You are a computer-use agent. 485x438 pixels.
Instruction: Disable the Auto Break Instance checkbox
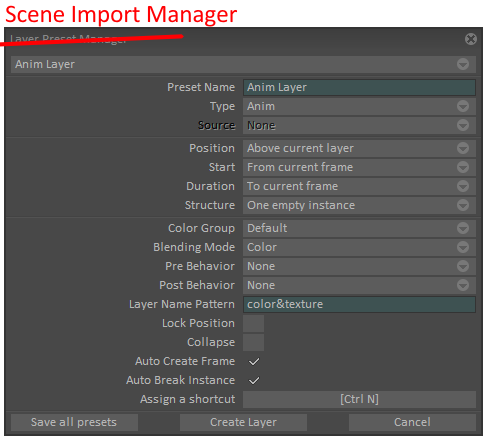click(x=254, y=381)
